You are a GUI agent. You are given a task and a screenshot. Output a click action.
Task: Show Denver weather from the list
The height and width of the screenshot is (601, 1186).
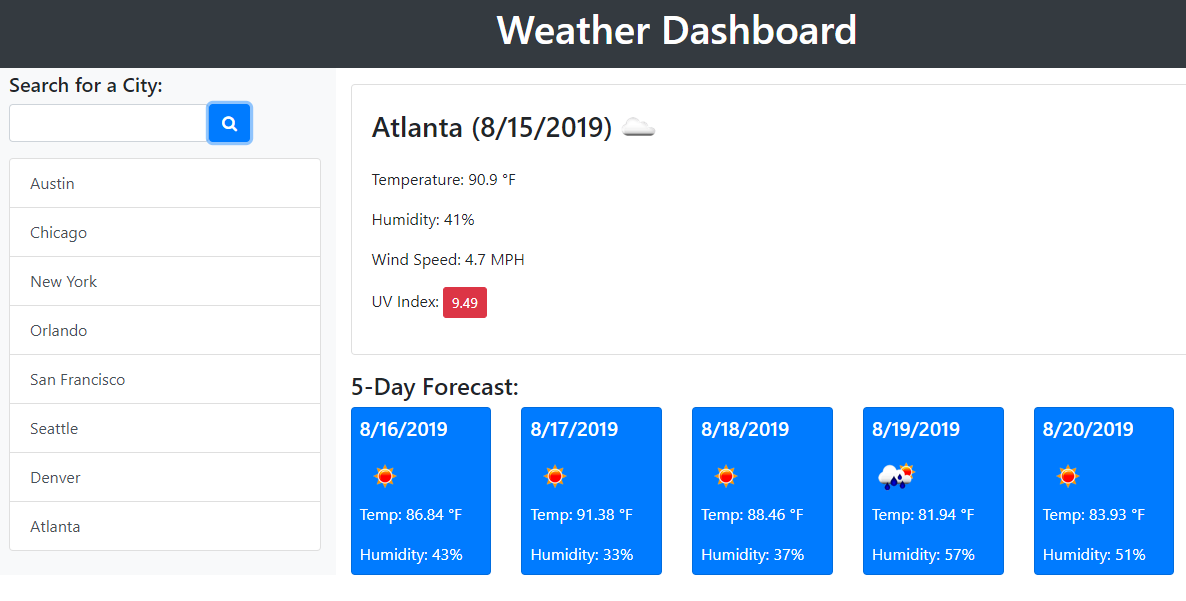[x=165, y=478]
